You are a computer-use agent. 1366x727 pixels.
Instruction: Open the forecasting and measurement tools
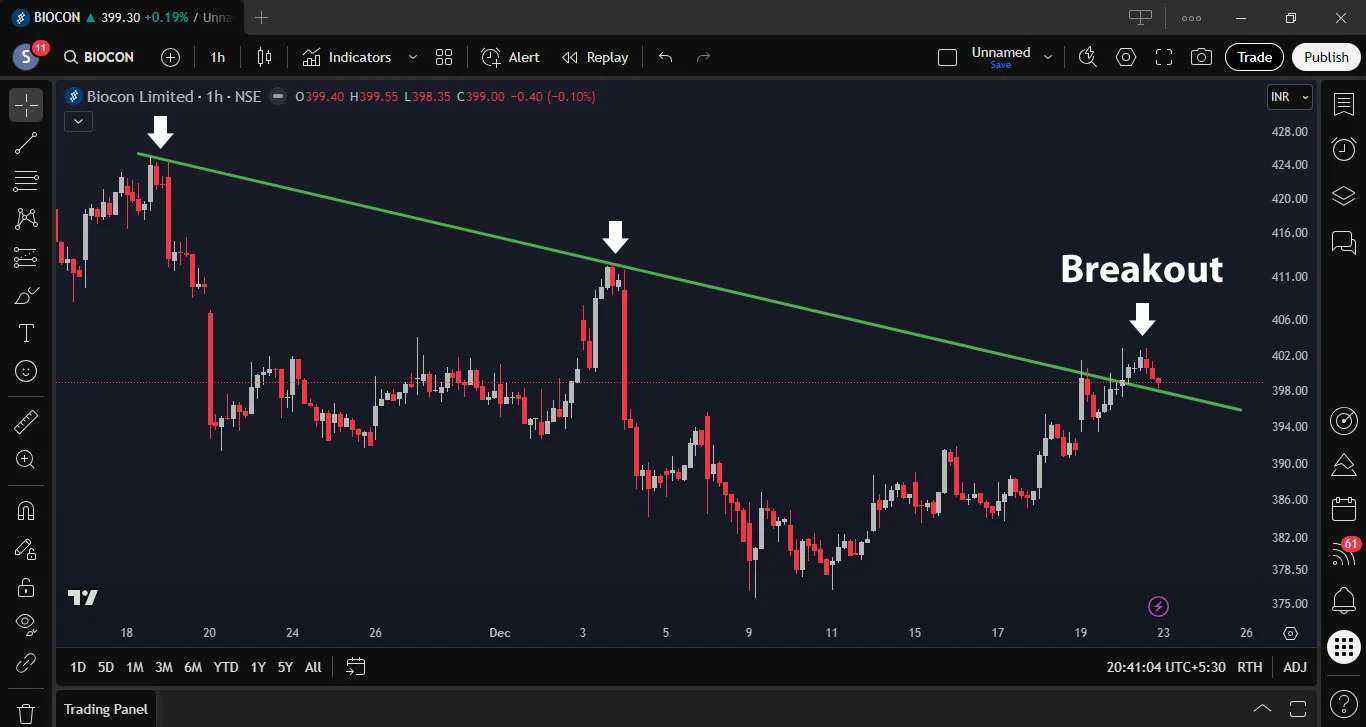(x=26, y=257)
